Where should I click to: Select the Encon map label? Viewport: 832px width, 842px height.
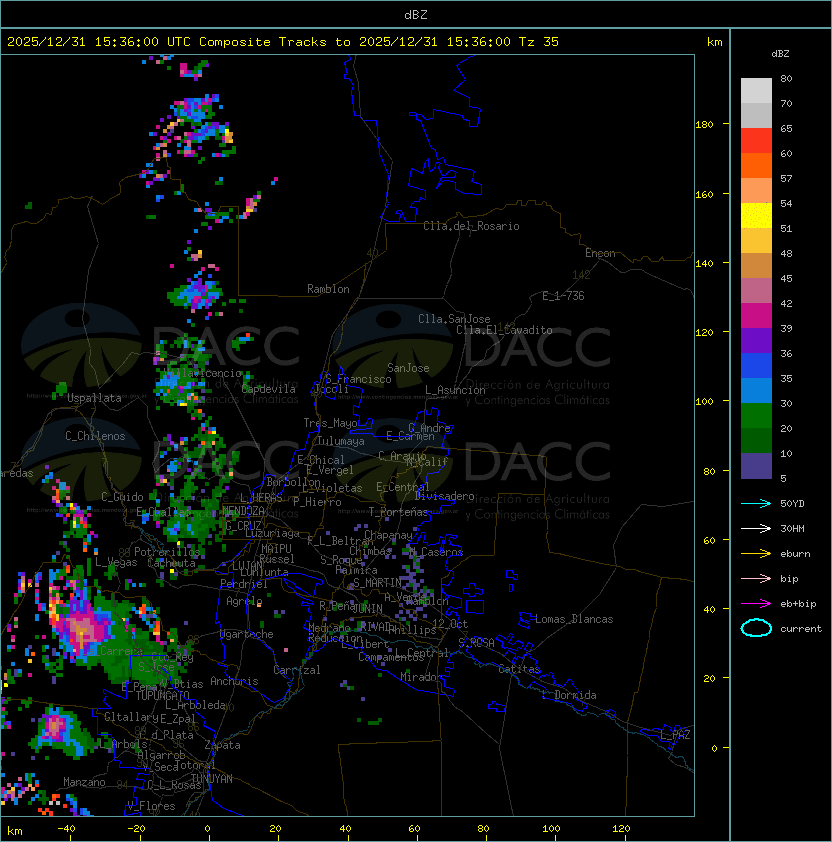pos(600,253)
